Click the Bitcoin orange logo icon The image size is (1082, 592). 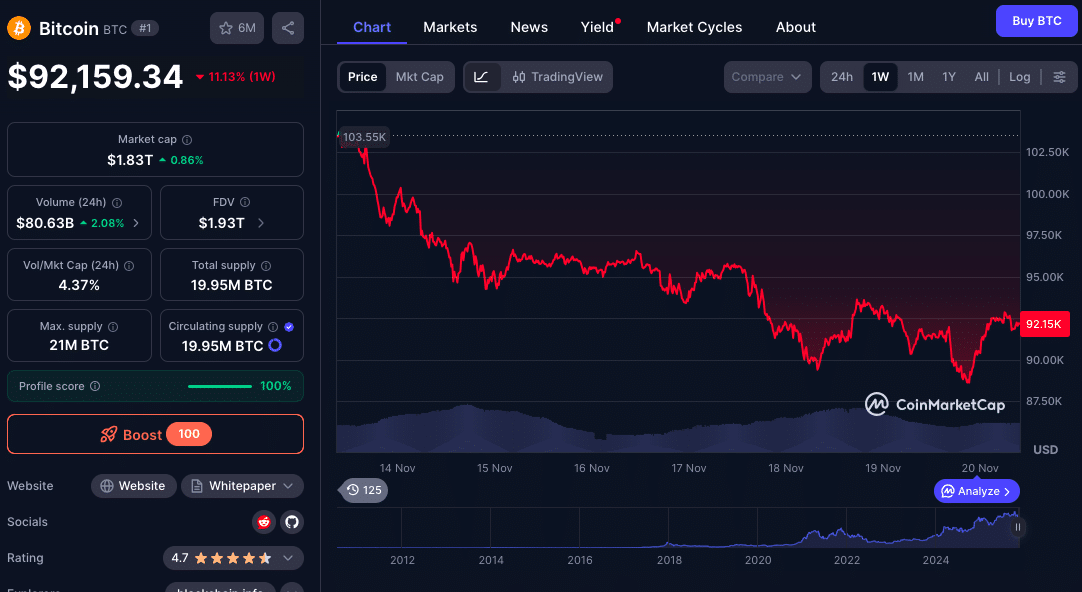tap(19, 28)
